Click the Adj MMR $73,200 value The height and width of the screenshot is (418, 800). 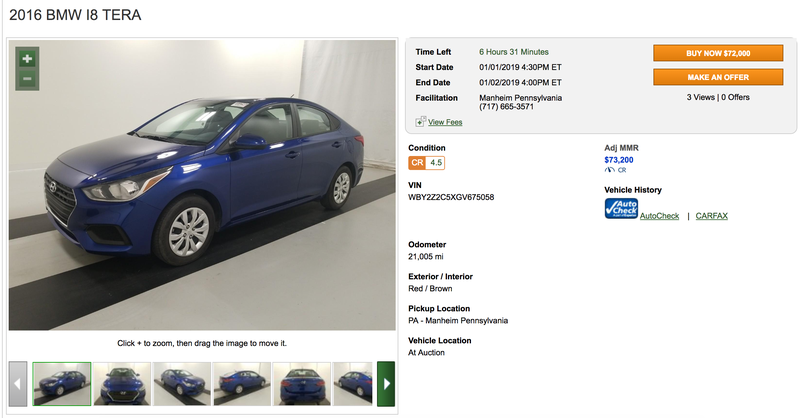pyautogui.click(x=618, y=160)
